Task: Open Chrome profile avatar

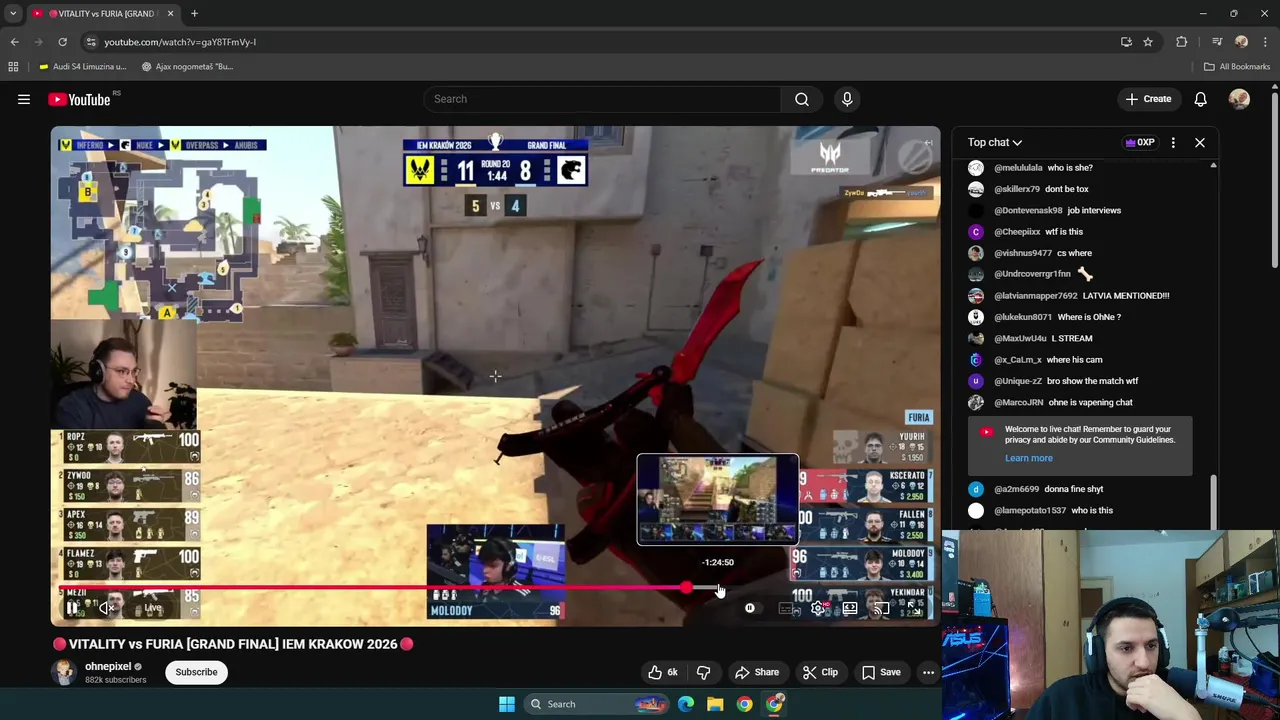Action: (1242, 42)
